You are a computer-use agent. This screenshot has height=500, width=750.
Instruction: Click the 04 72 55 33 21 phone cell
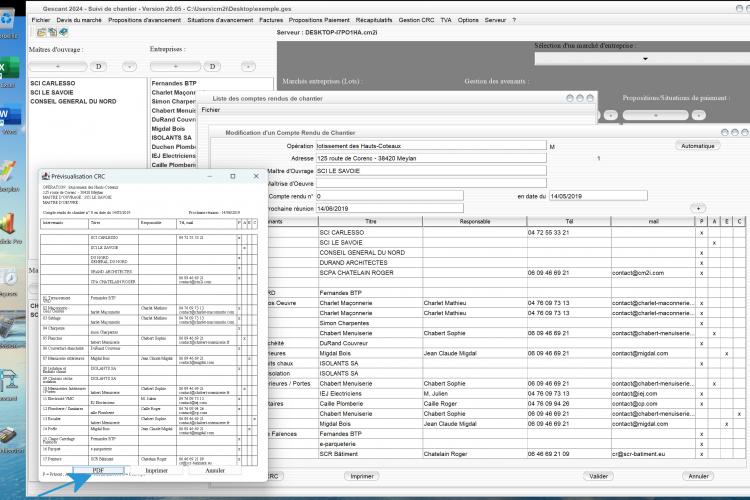[x=569, y=233]
